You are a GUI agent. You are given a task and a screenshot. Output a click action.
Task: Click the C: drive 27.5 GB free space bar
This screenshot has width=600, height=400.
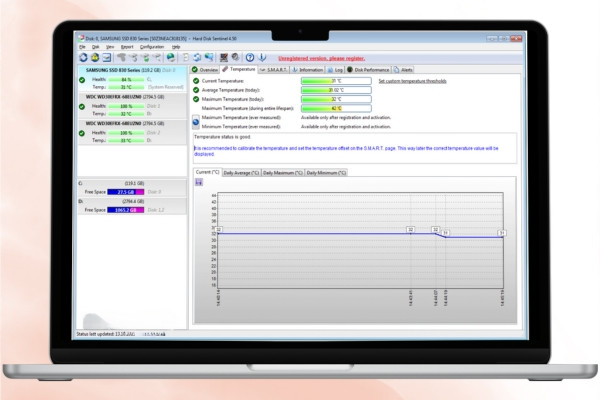tap(126, 192)
